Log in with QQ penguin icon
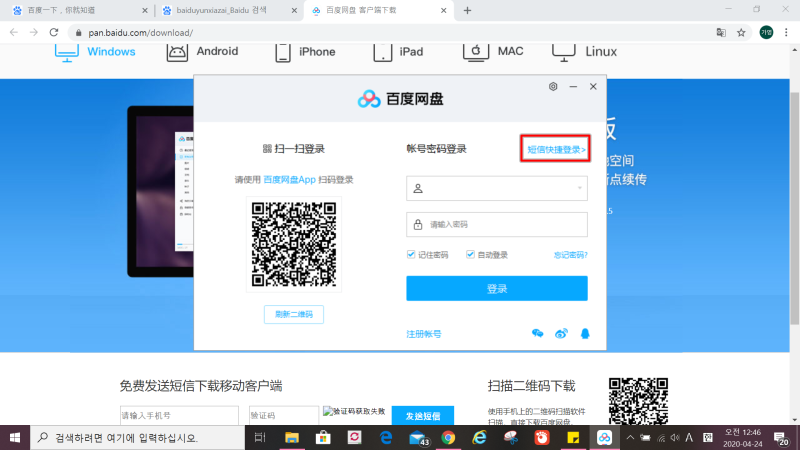The image size is (800, 450). tap(585, 334)
